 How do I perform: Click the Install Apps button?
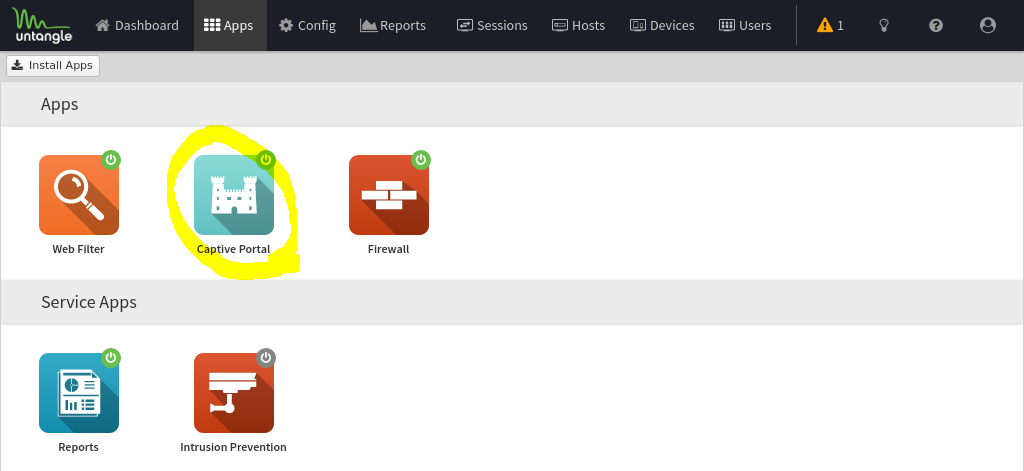pos(53,65)
